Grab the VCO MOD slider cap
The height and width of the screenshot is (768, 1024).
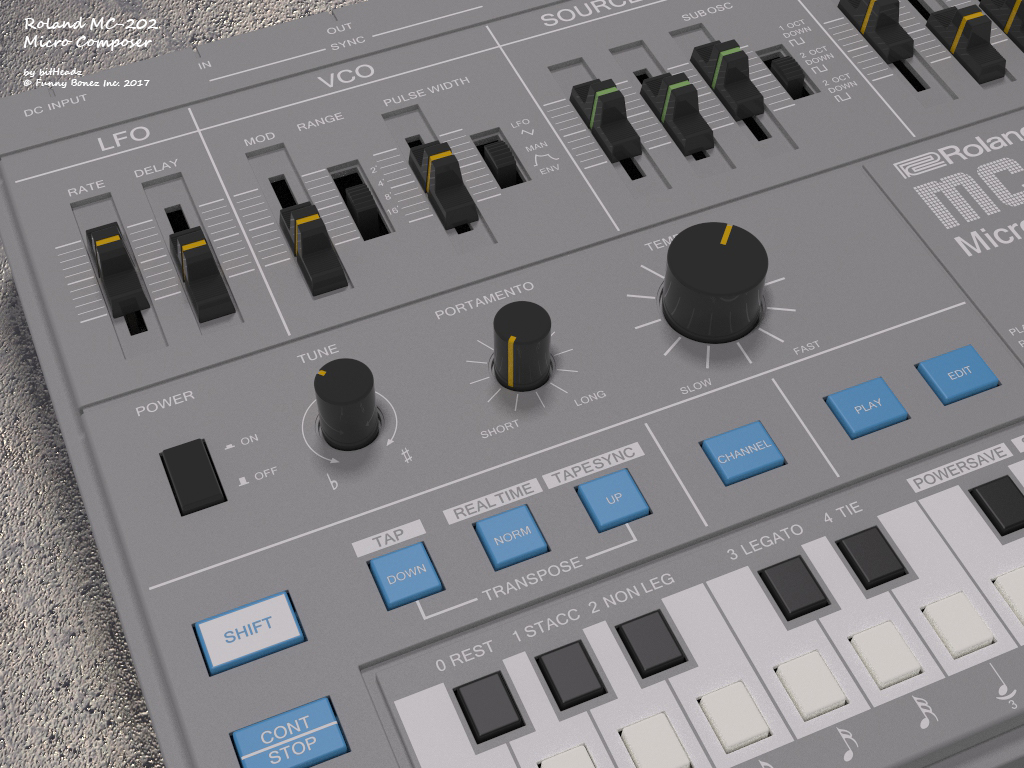pos(313,248)
